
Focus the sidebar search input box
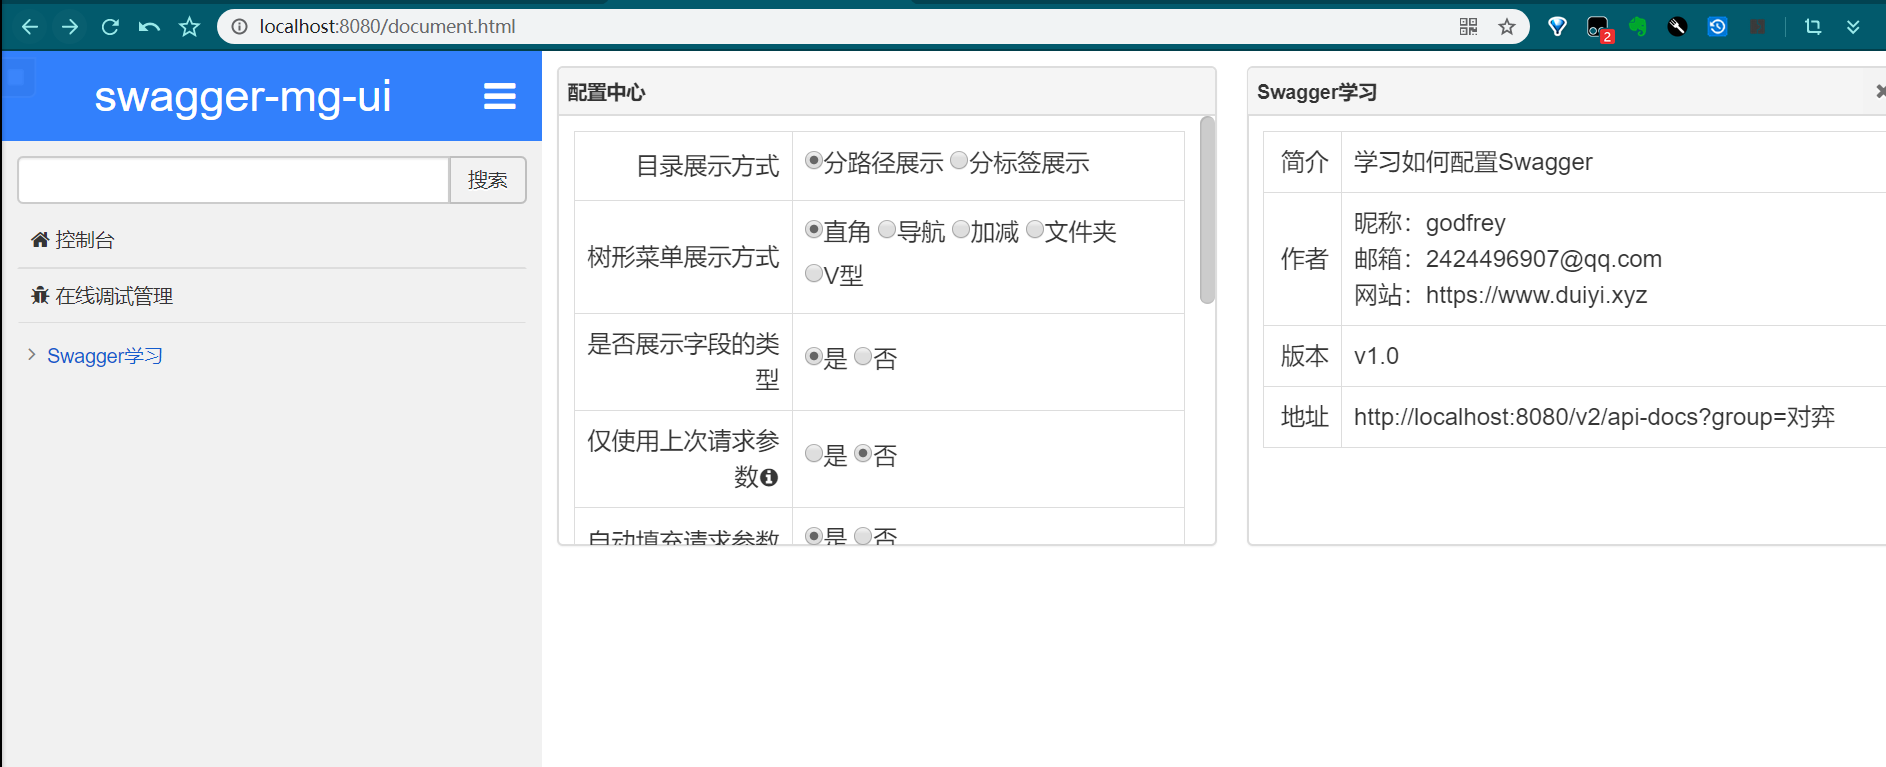point(234,180)
